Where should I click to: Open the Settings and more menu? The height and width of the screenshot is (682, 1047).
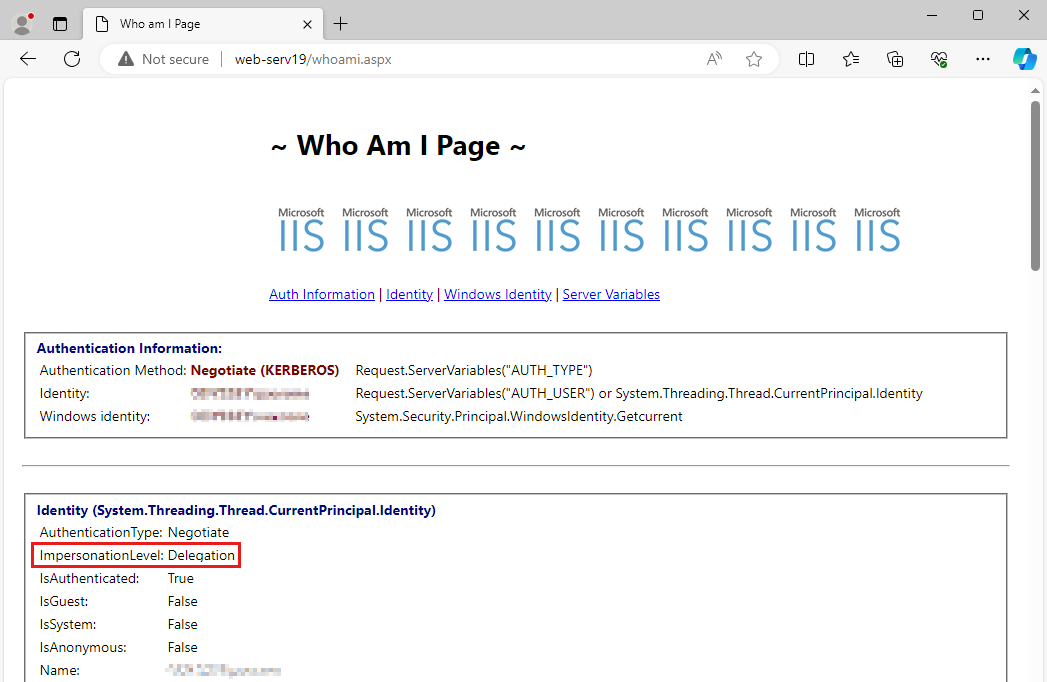coord(983,59)
